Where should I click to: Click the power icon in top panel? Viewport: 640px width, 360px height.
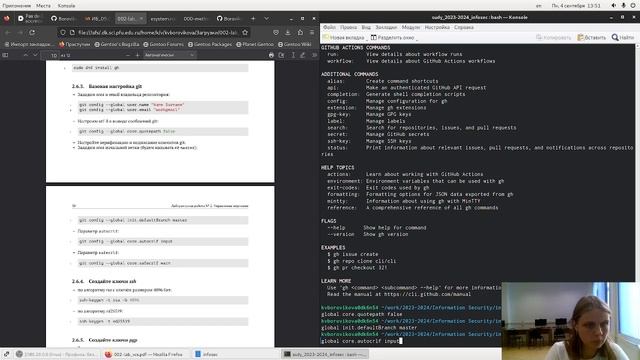coord(633,6)
